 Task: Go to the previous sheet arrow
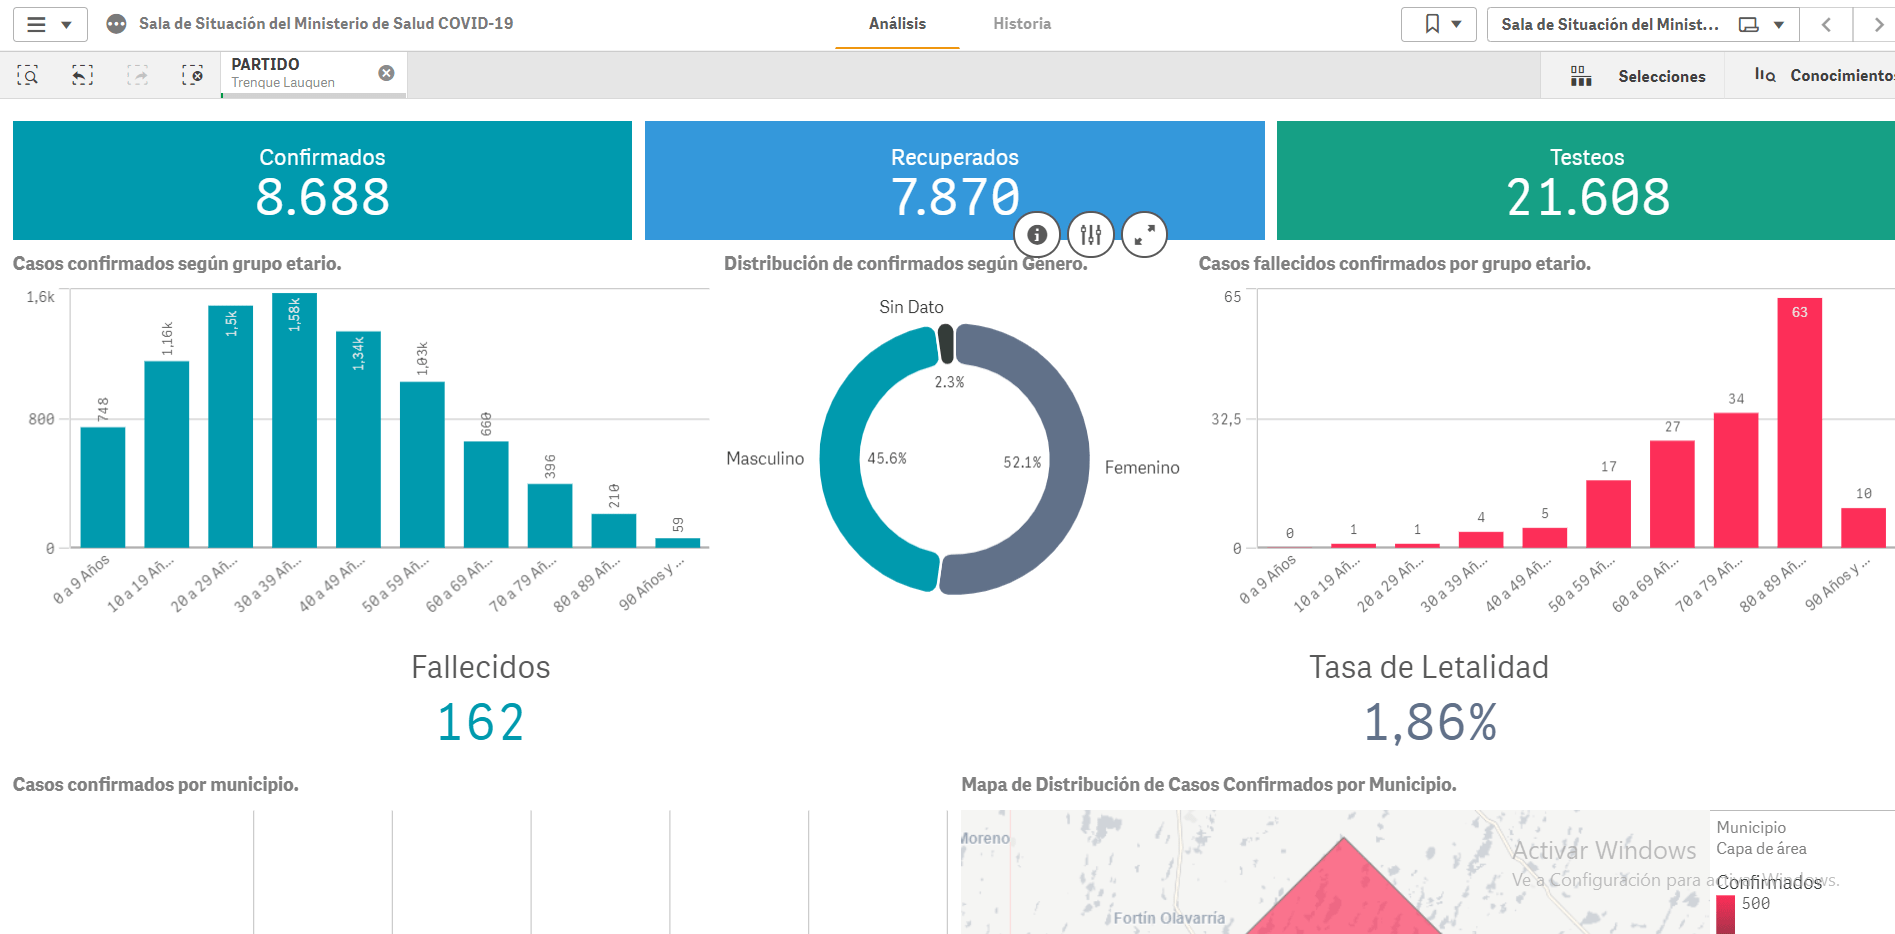point(1826,24)
